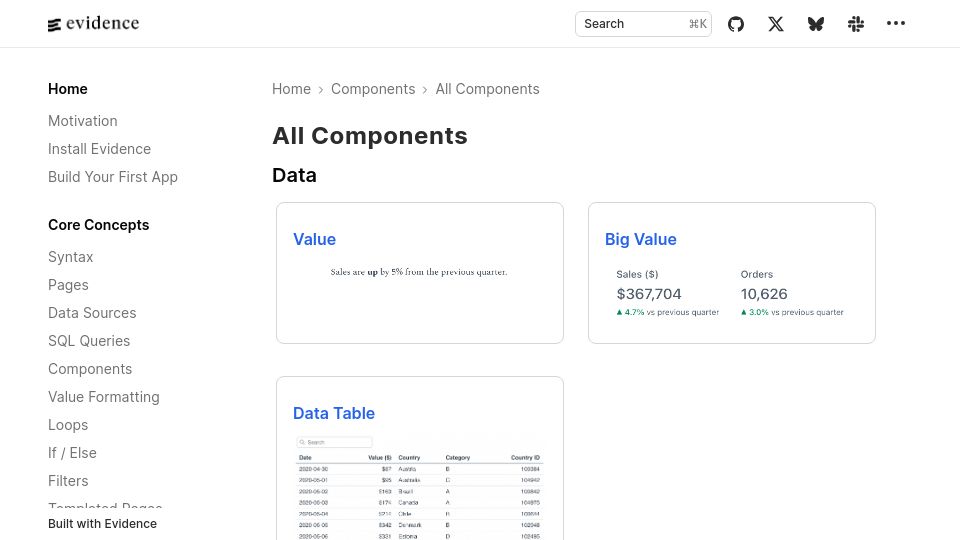The width and height of the screenshot is (960, 540).
Task: Open Home section in sidebar
Action: tap(68, 89)
